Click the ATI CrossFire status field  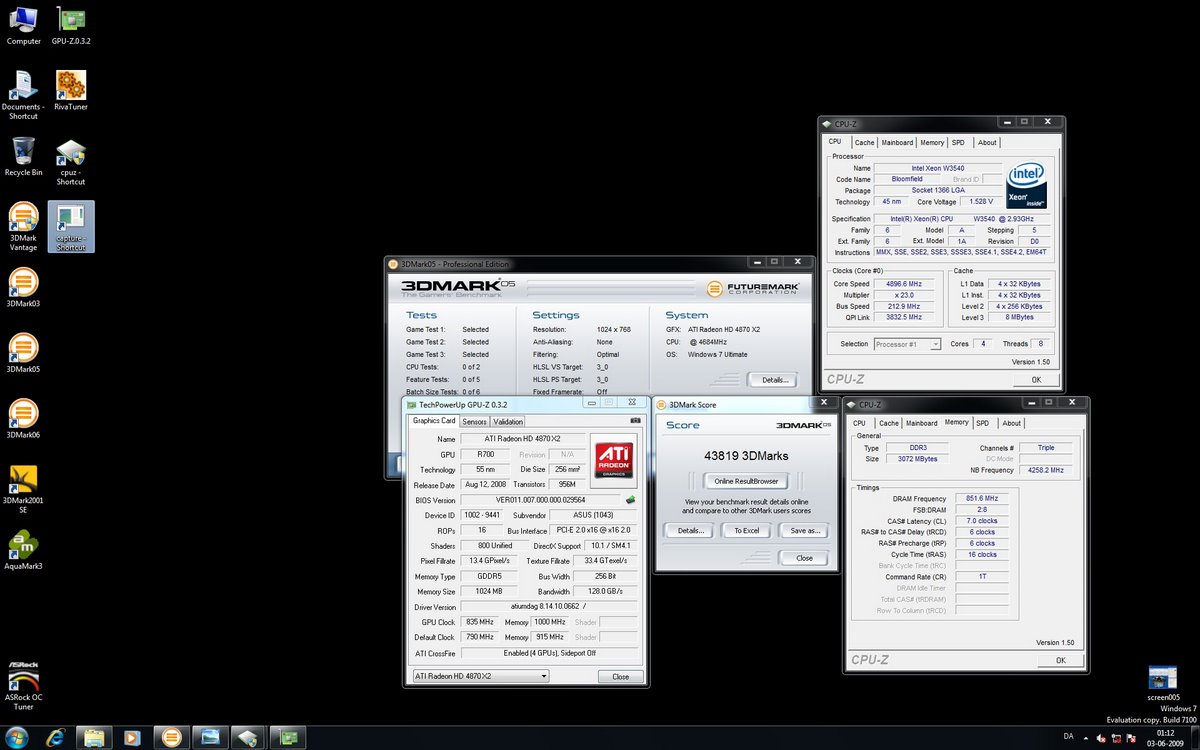click(x=549, y=653)
